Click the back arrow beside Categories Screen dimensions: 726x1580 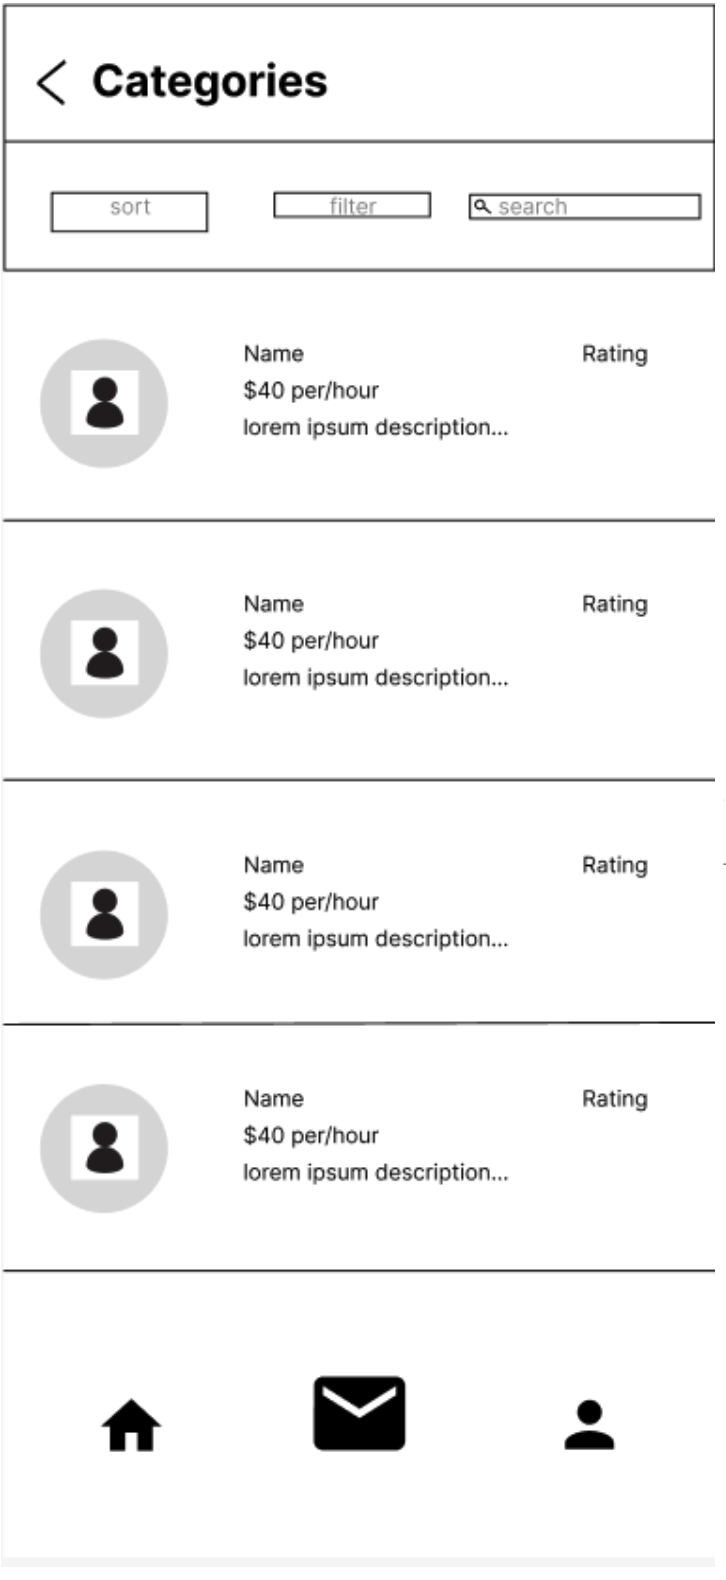pyautogui.click(x=51, y=82)
